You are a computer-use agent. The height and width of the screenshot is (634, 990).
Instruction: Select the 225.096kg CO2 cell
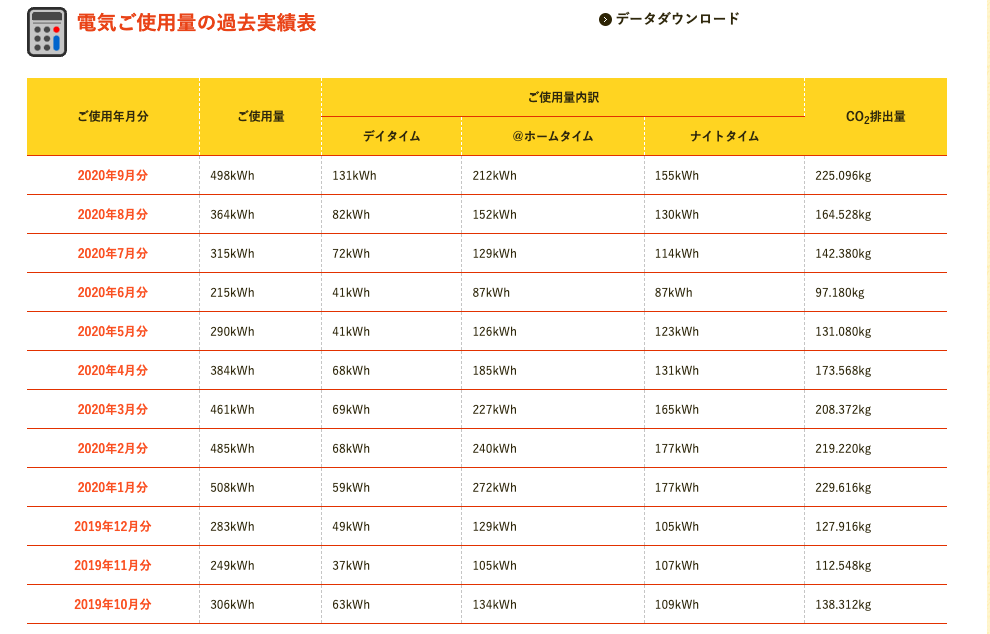876,176
